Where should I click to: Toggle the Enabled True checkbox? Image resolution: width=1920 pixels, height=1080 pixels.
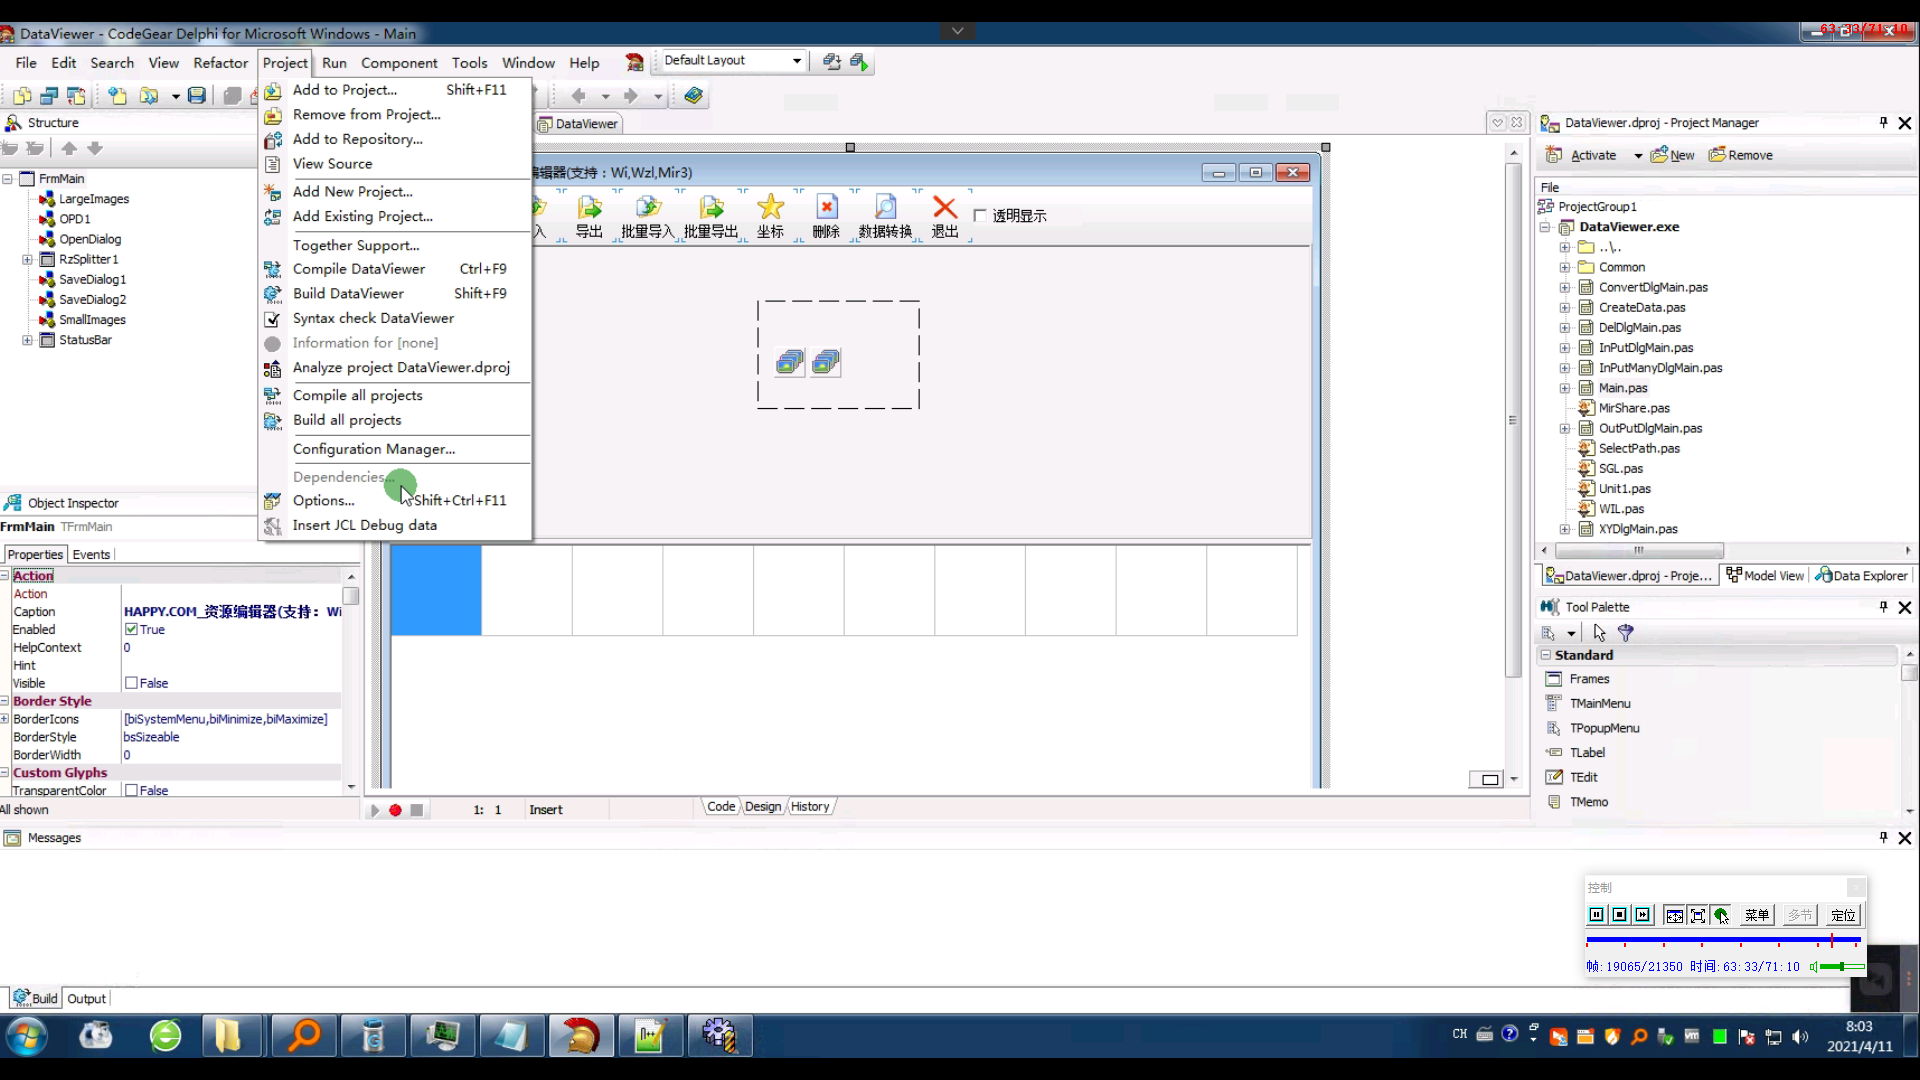pyautogui.click(x=131, y=630)
